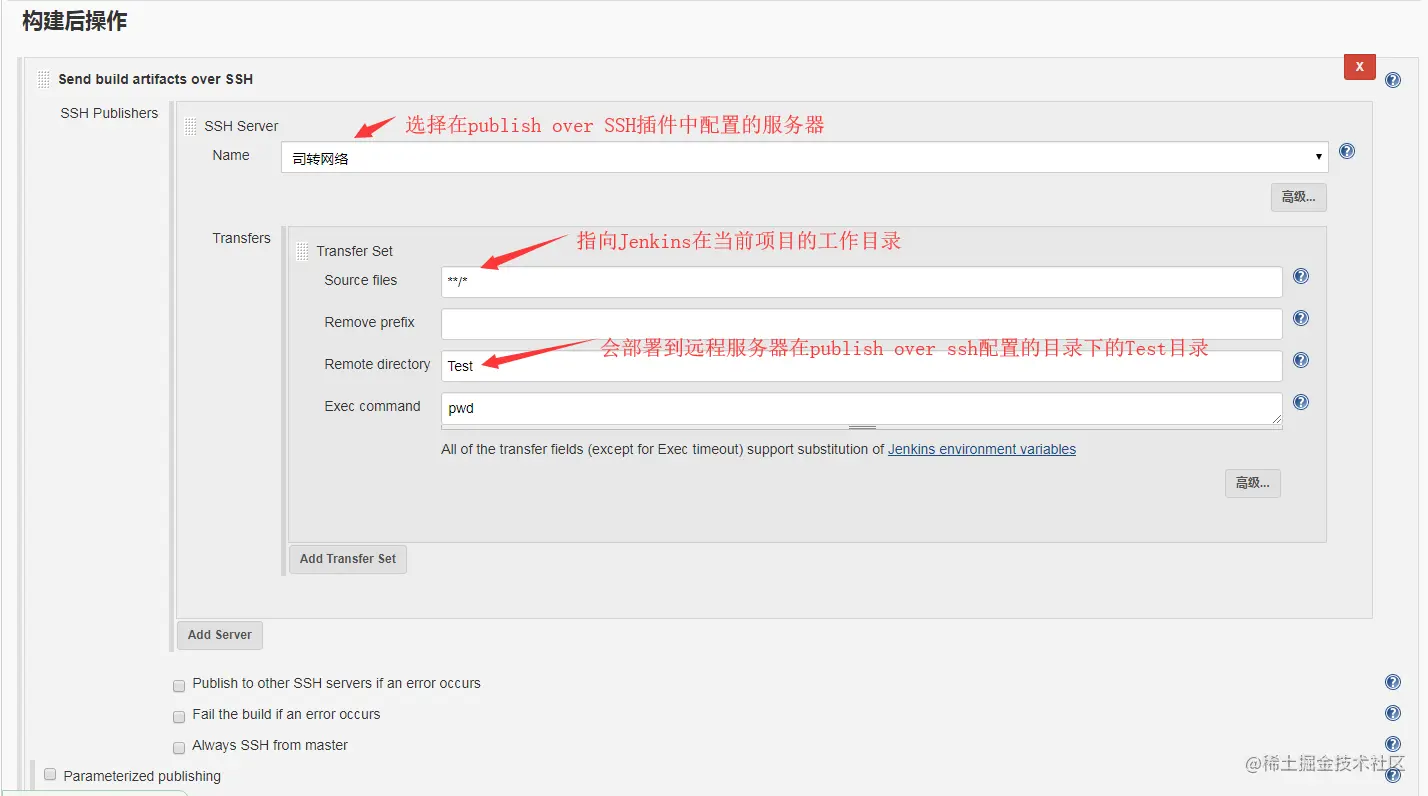Toggle Fail the build if an error occurs
The image size is (1428, 796).
[179, 717]
